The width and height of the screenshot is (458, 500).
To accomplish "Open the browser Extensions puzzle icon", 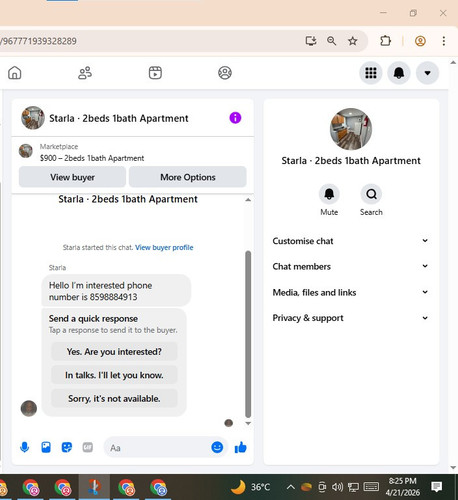I will click(385, 41).
